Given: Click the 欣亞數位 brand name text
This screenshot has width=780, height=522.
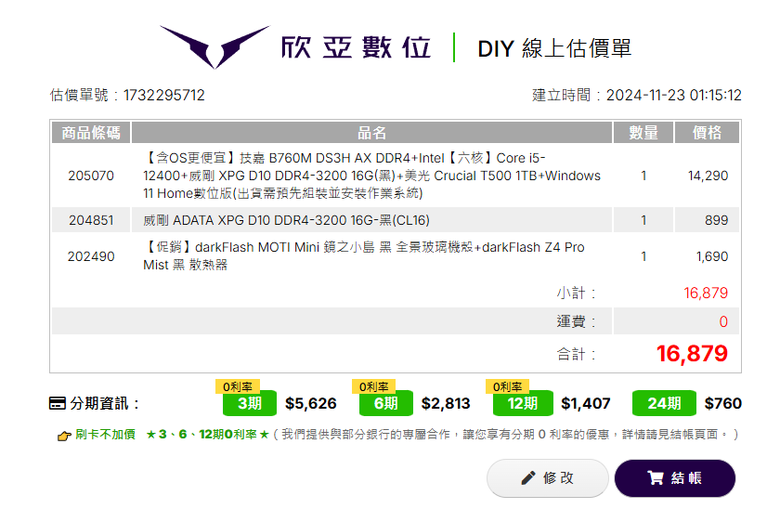Looking at the screenshot, I should pyautogui.click(x=355, y=48).
